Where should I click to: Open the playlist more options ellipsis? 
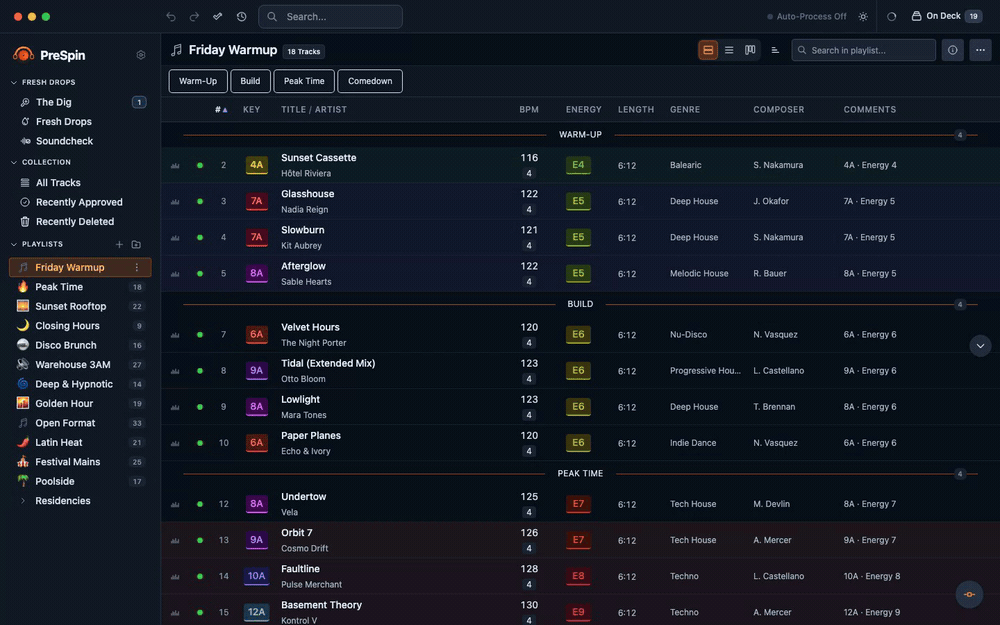pos(980,50)
